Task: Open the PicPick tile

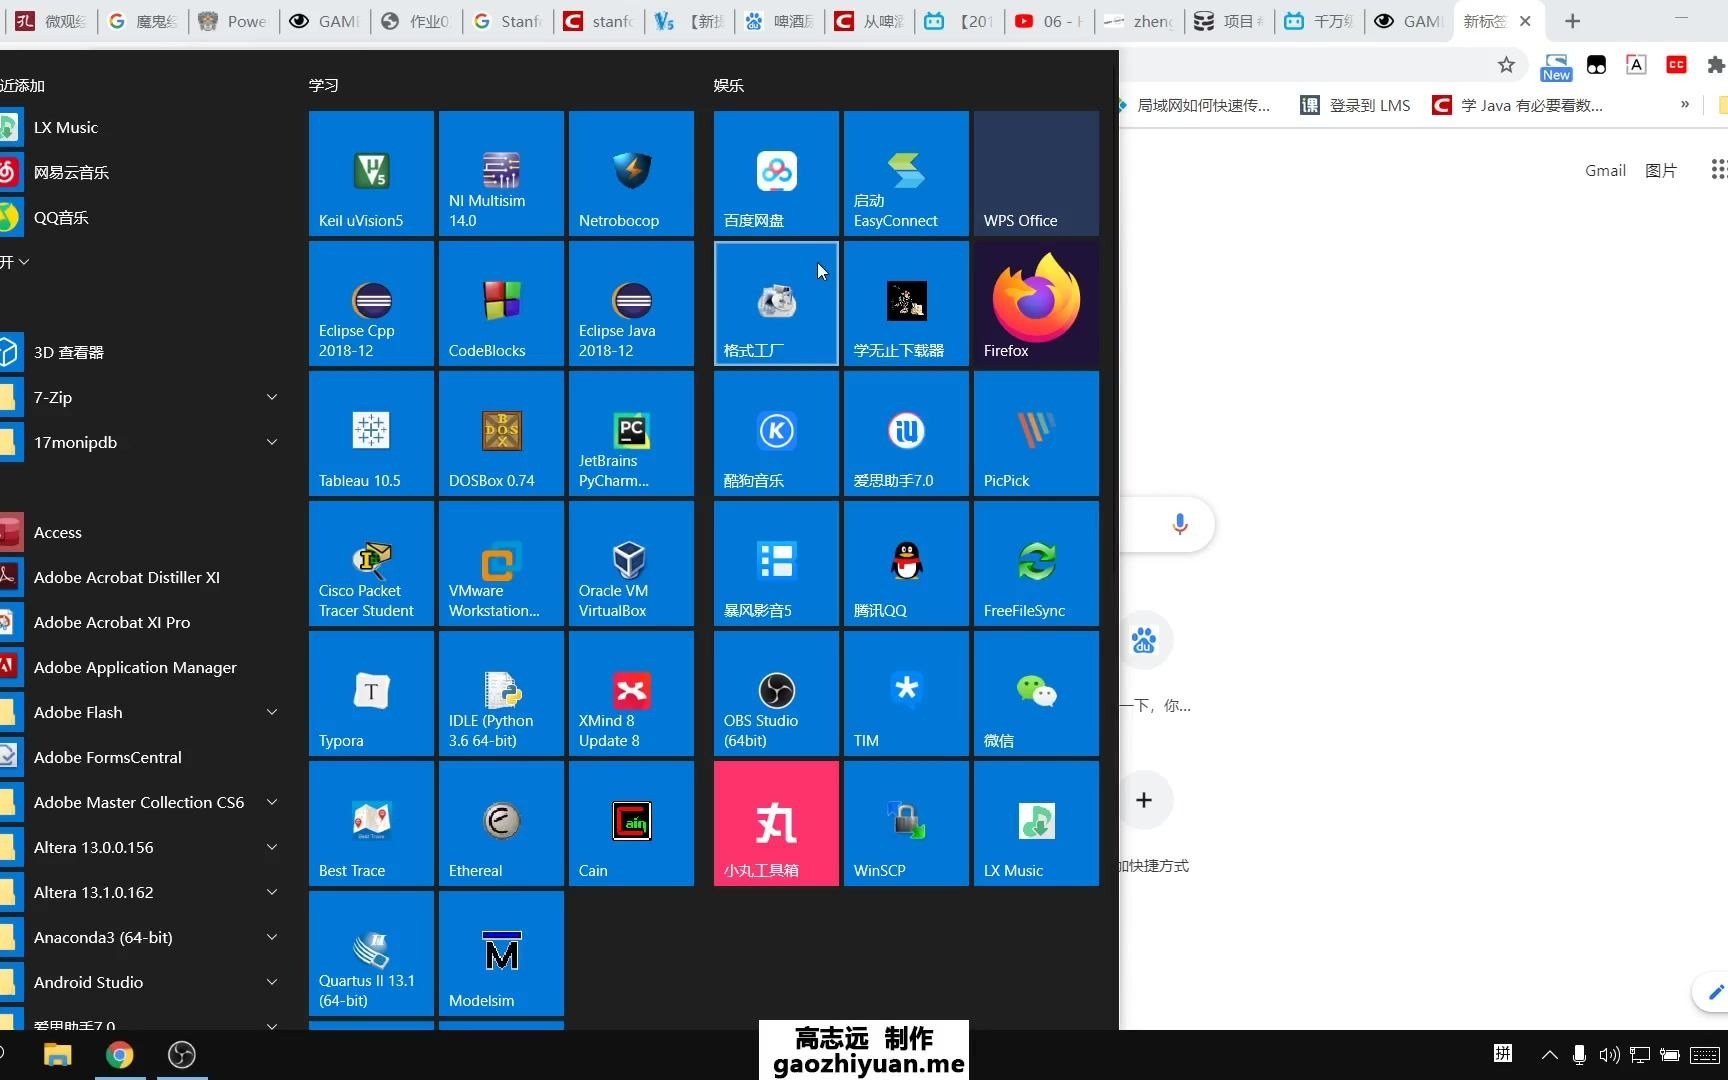Action: pyautogui.click(x=1036, y=433)
